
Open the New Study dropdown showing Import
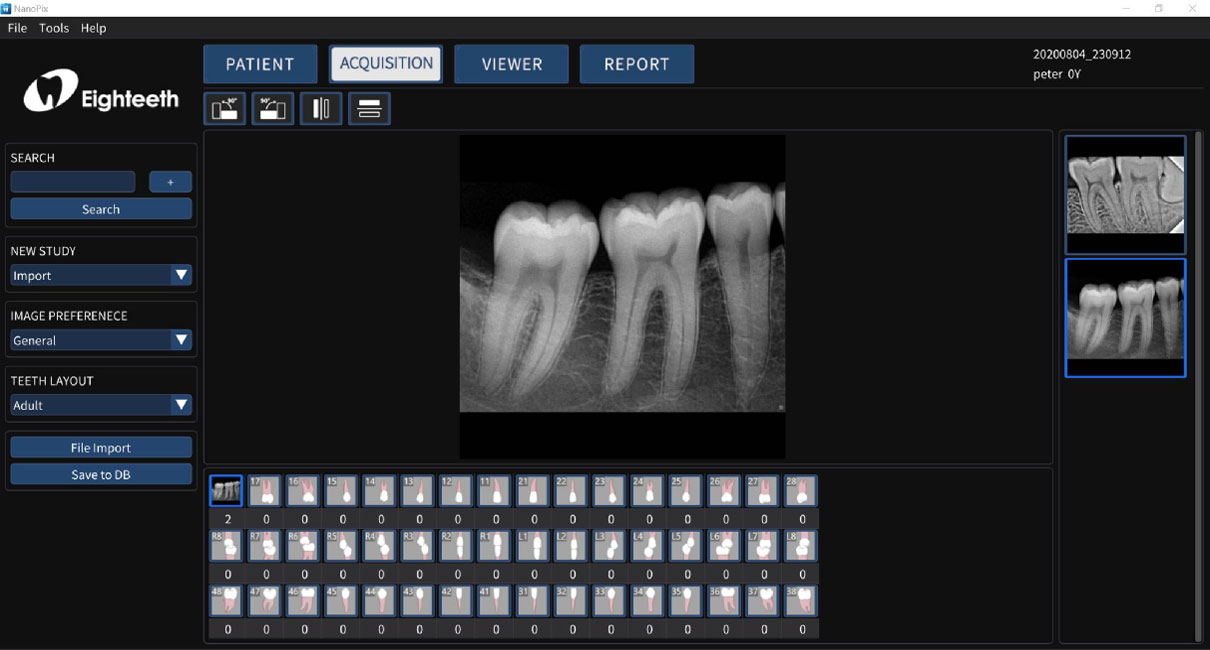pyautogui.click(x=100, y=275)
